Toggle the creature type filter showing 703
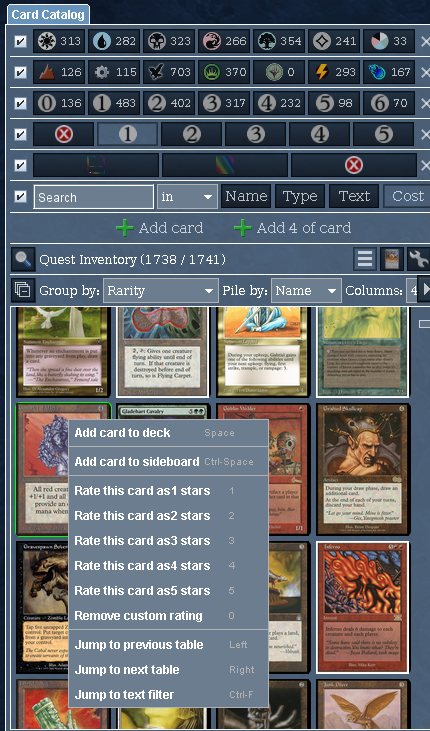Screen dimensions: 430x731 169,72
